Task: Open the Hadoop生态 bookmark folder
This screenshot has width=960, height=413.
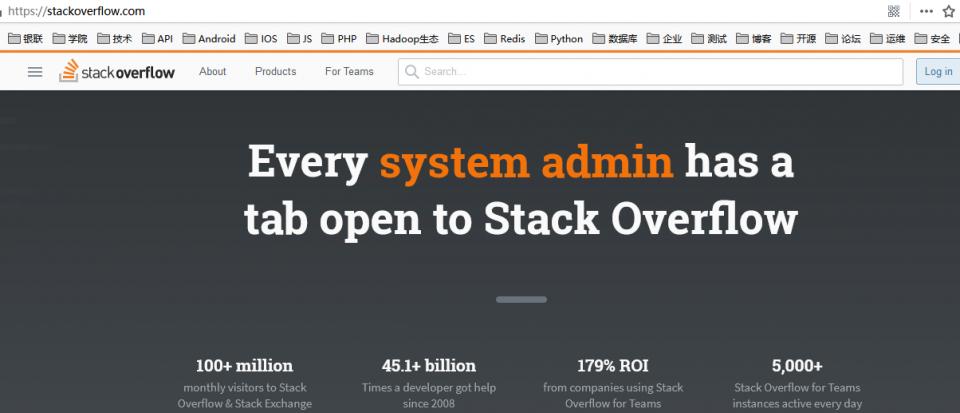Action: (x=402, y=39)
